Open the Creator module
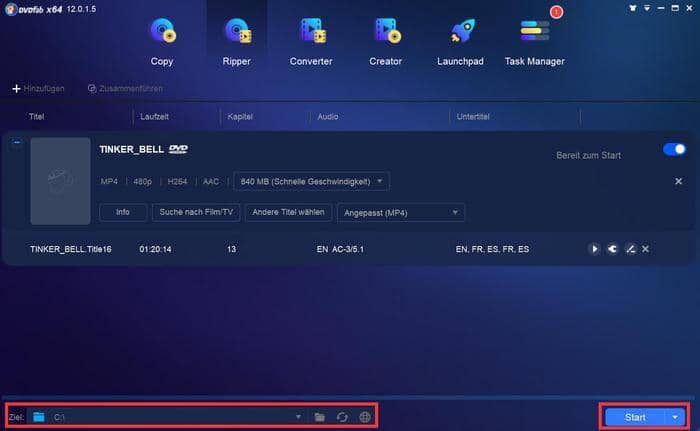The height and width of the screenshot is (431, 700). (x=386, y=42)
